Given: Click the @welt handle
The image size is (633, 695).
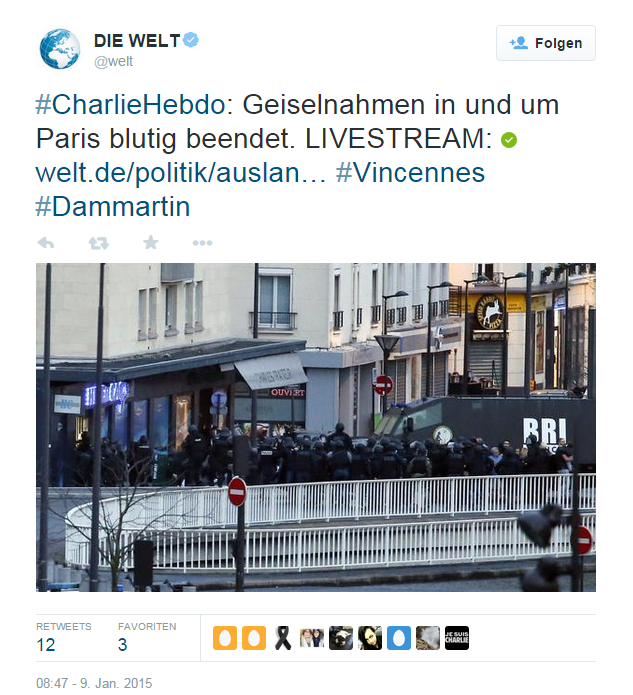Looking at the screenshot, I should pos(113,61).
